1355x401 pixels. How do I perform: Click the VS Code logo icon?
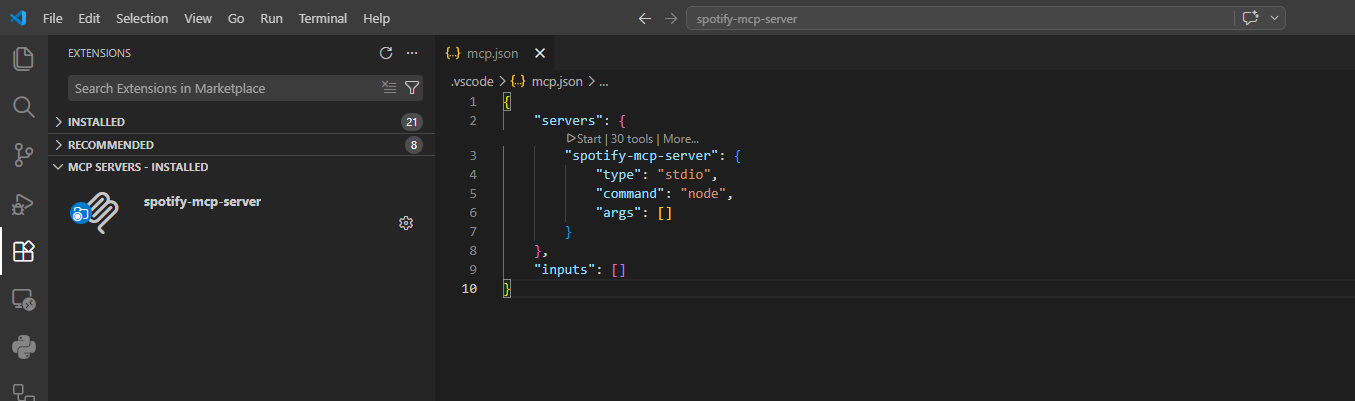(18, 18)
